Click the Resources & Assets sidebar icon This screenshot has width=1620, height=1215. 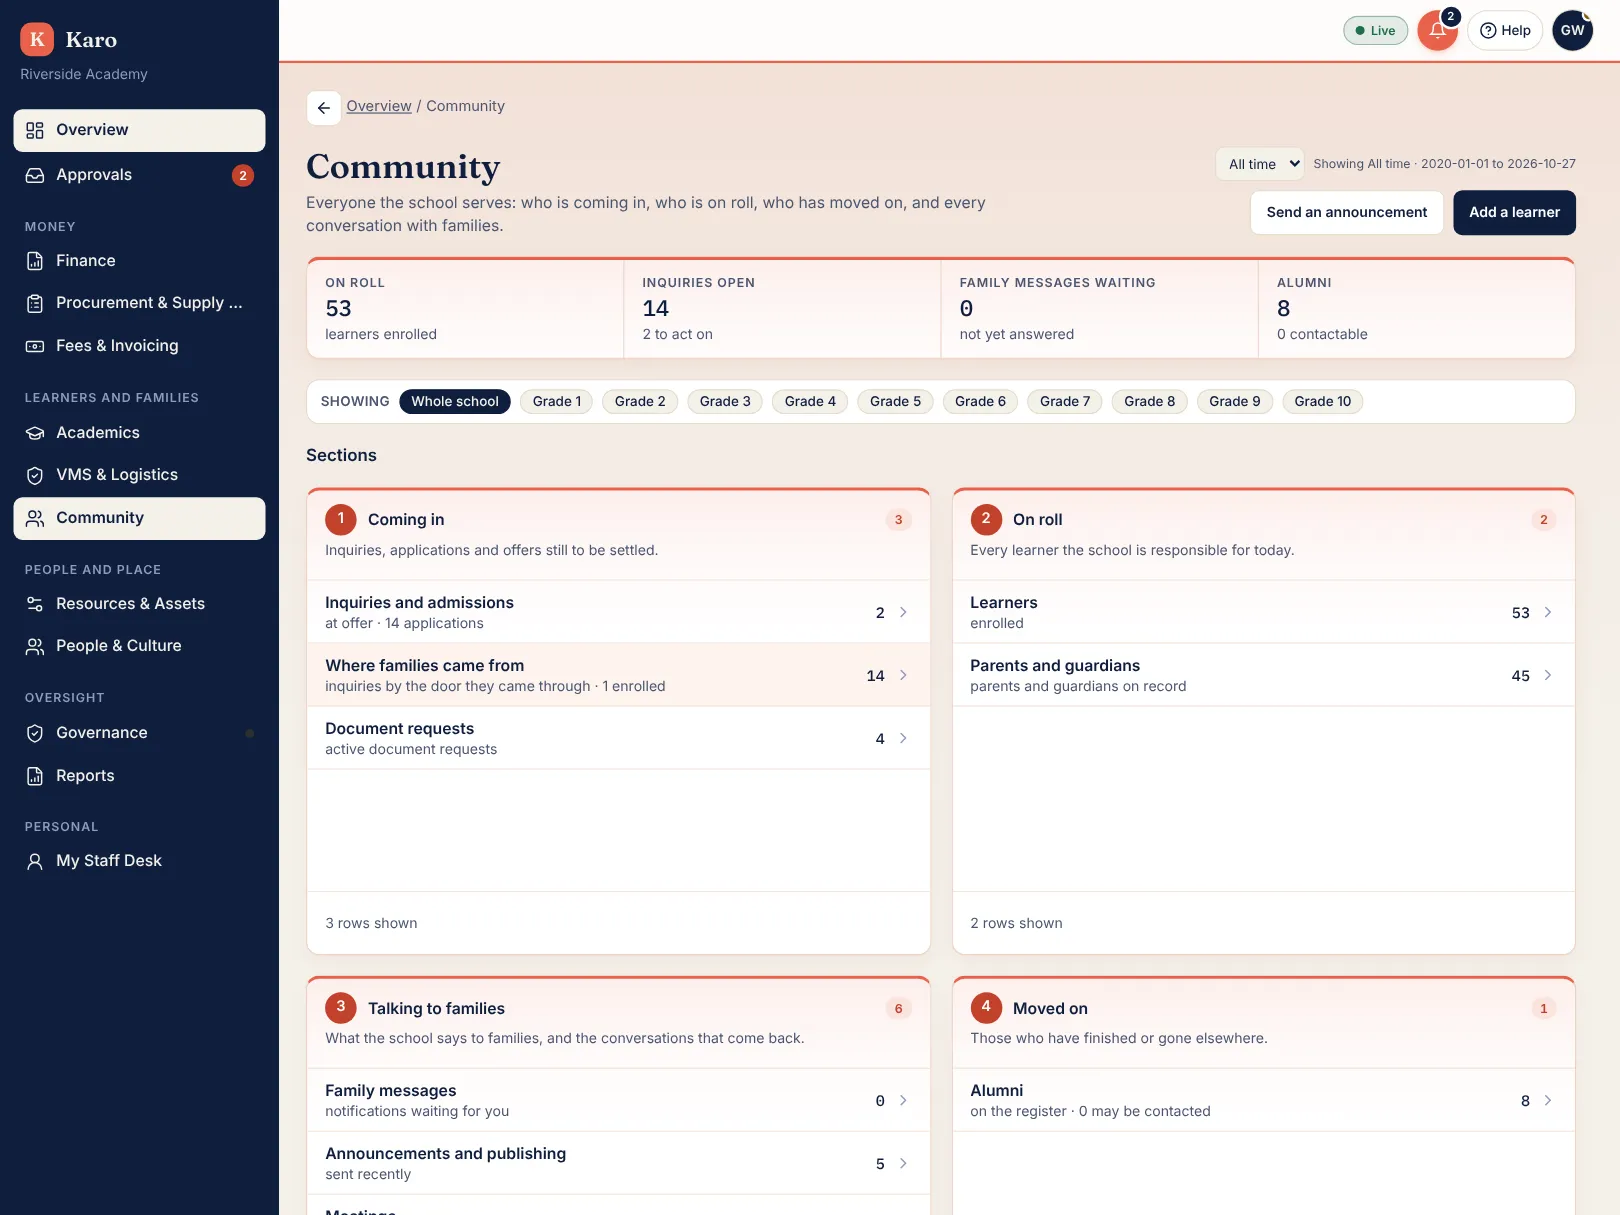[x=35, y=604]
